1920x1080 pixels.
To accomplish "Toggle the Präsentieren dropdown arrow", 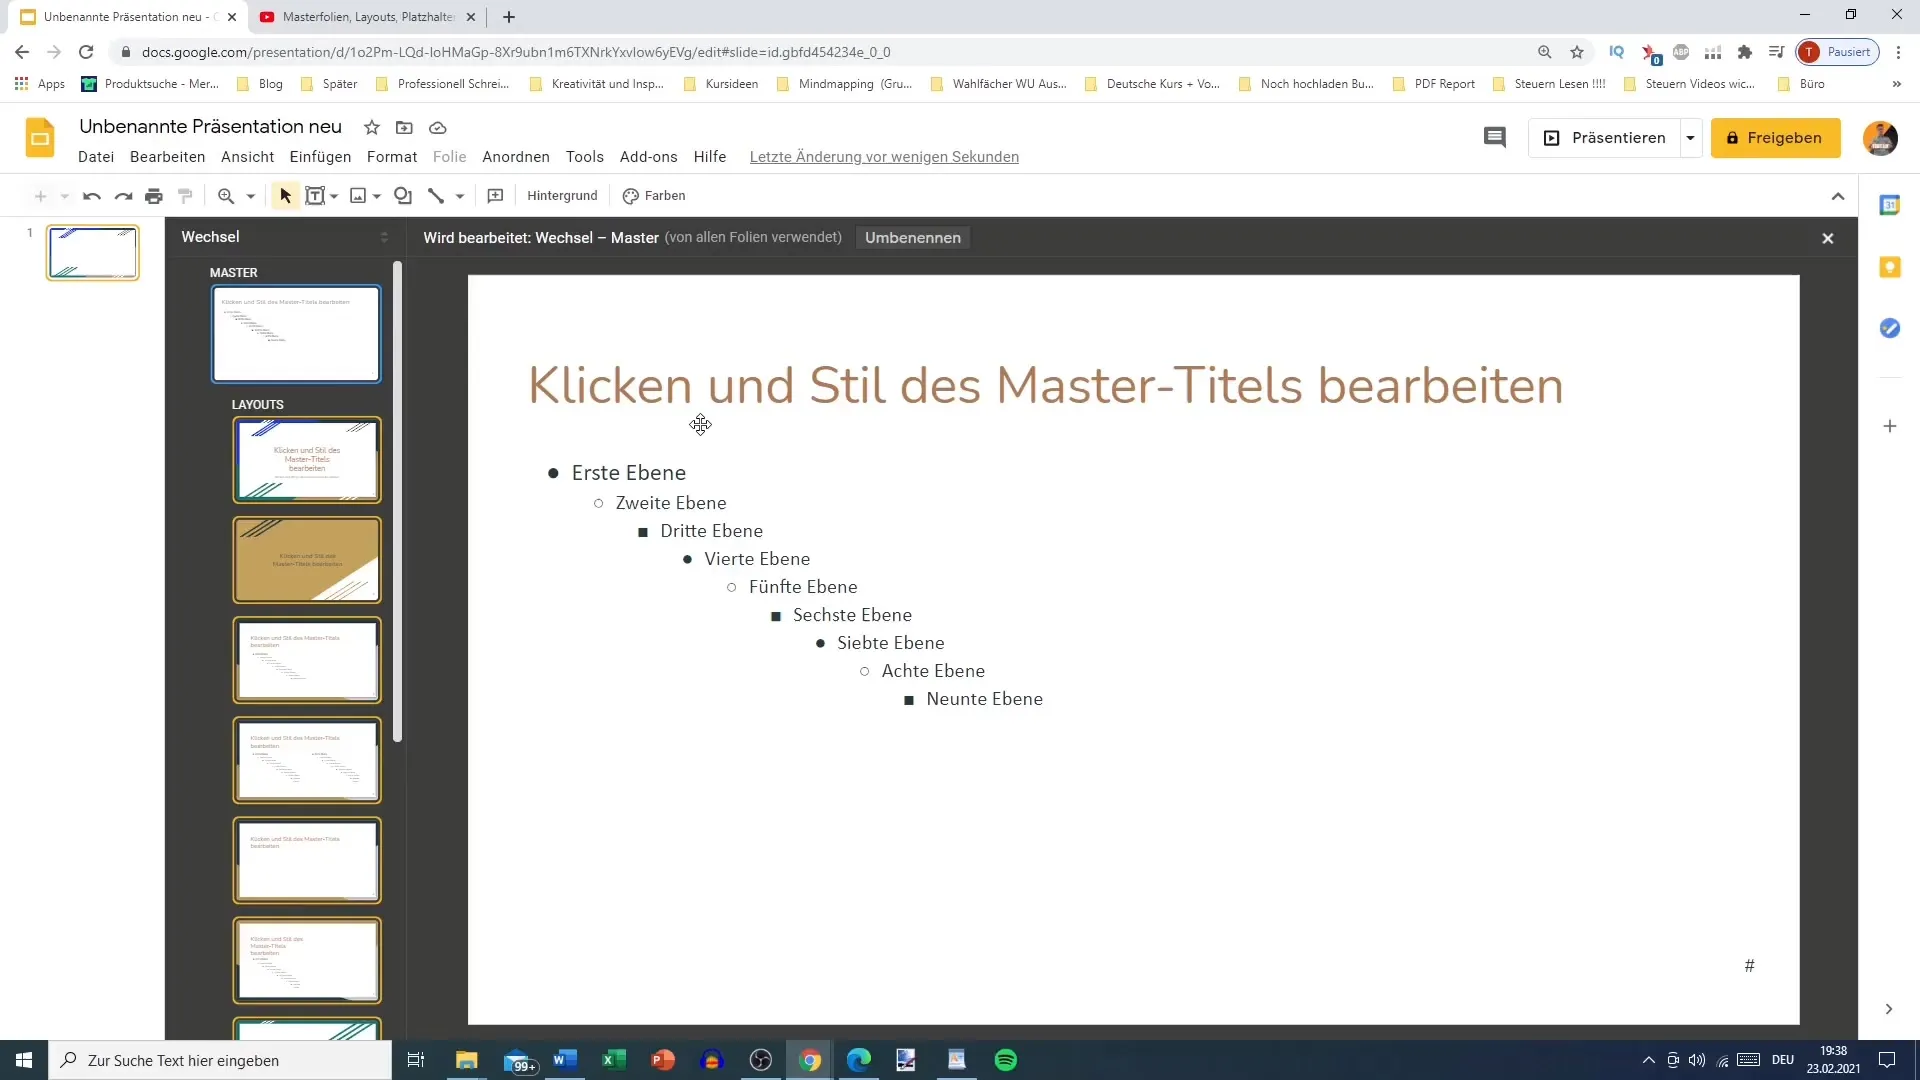I will point(1692,137).
